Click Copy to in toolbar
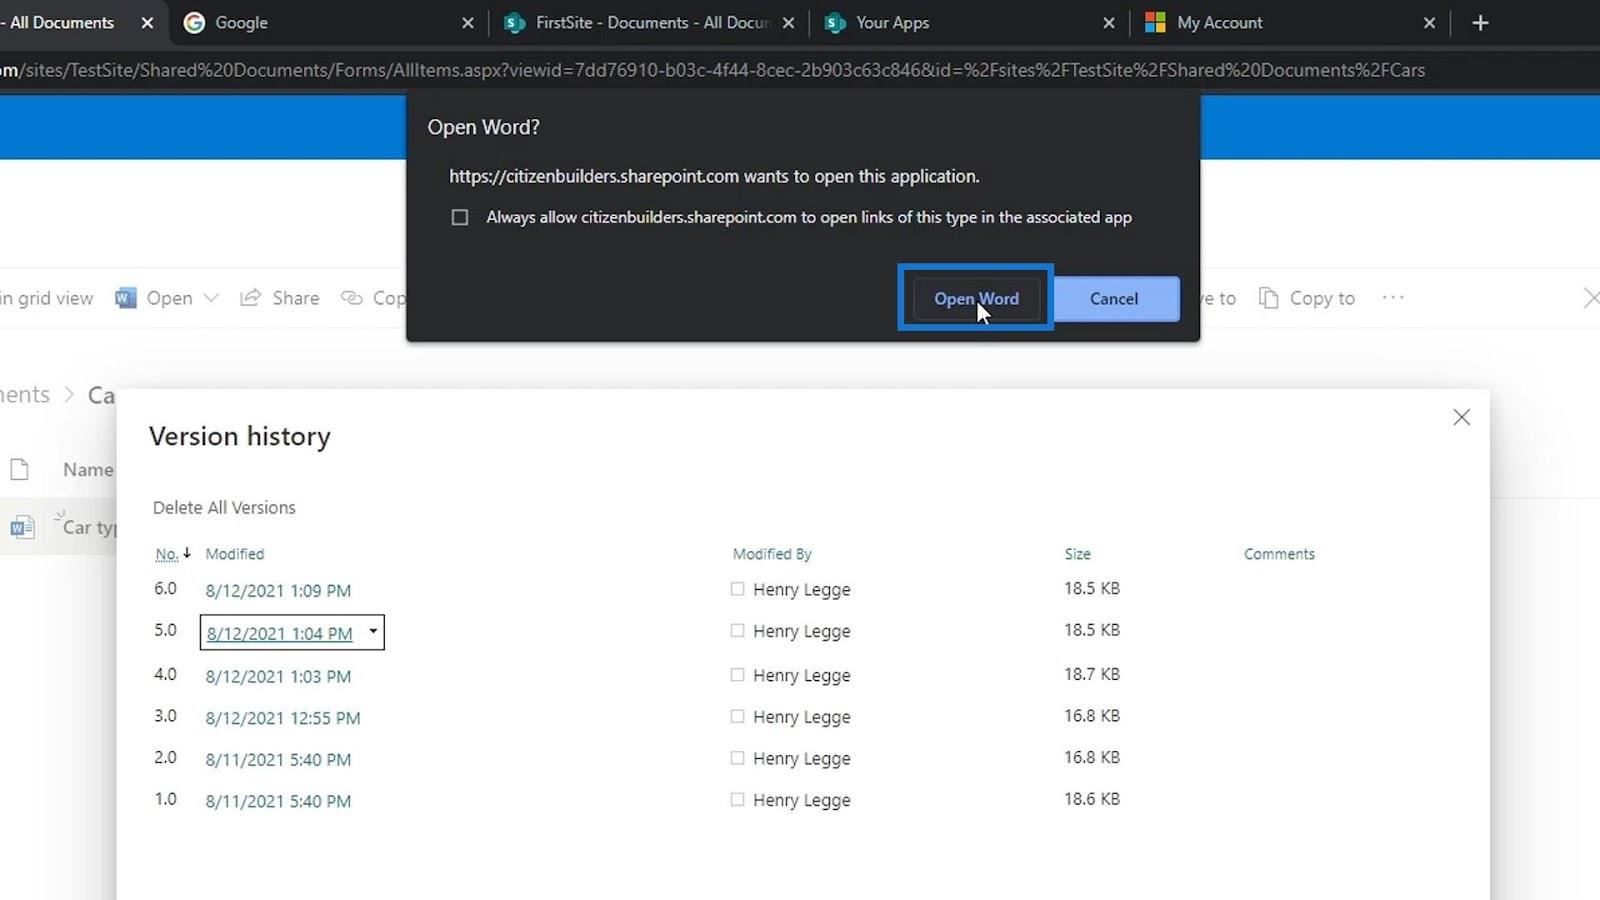 [1306, 298]
